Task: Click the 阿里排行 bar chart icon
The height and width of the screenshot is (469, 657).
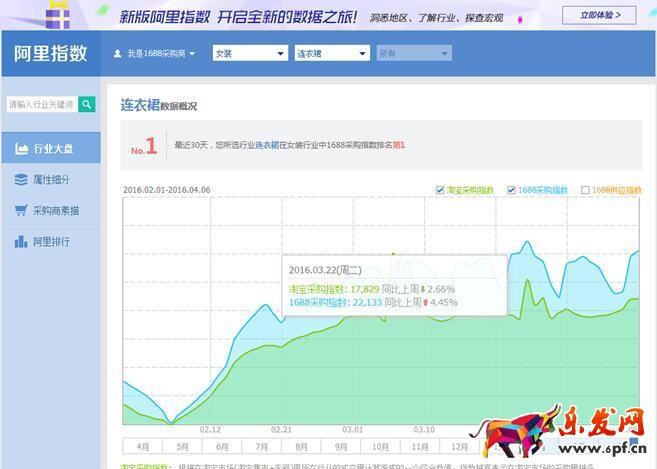Action: tap(21, 242)
